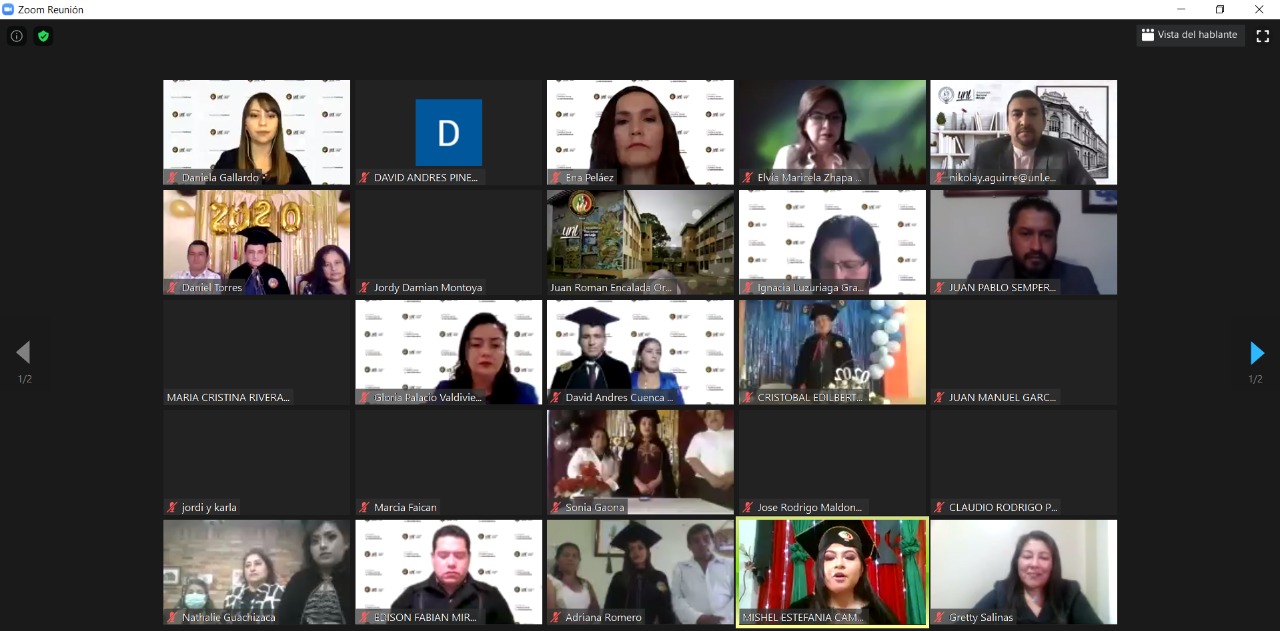Minimize the Zoom Reunión window
1280x631 pixels.
1180,9
